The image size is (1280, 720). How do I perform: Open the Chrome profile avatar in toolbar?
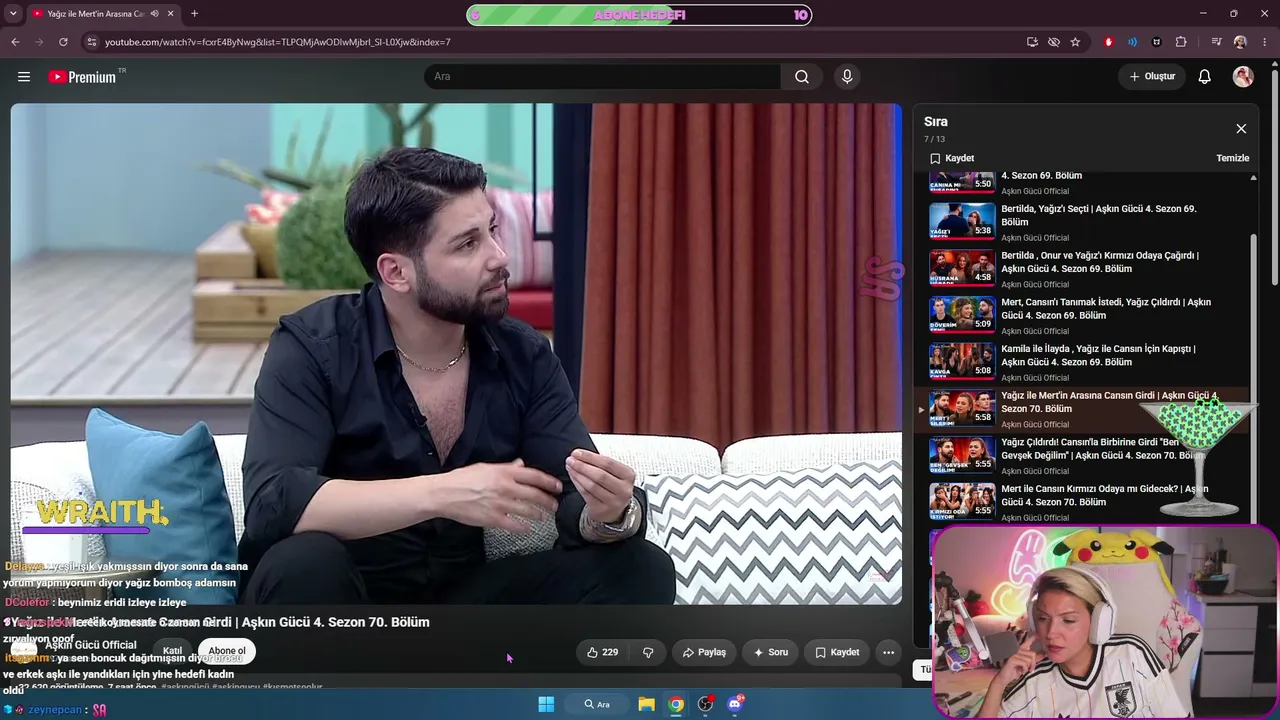tap(1240, 42)
